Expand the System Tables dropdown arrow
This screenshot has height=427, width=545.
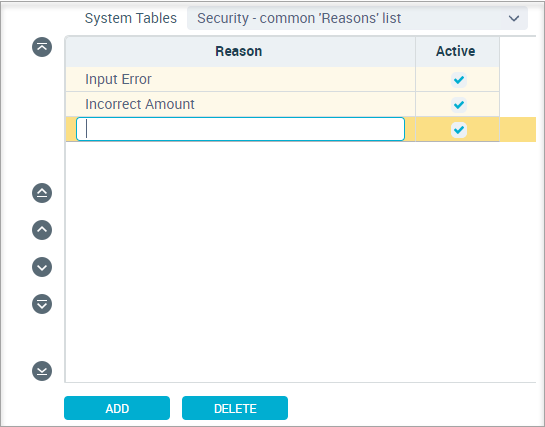coord(514,18)
